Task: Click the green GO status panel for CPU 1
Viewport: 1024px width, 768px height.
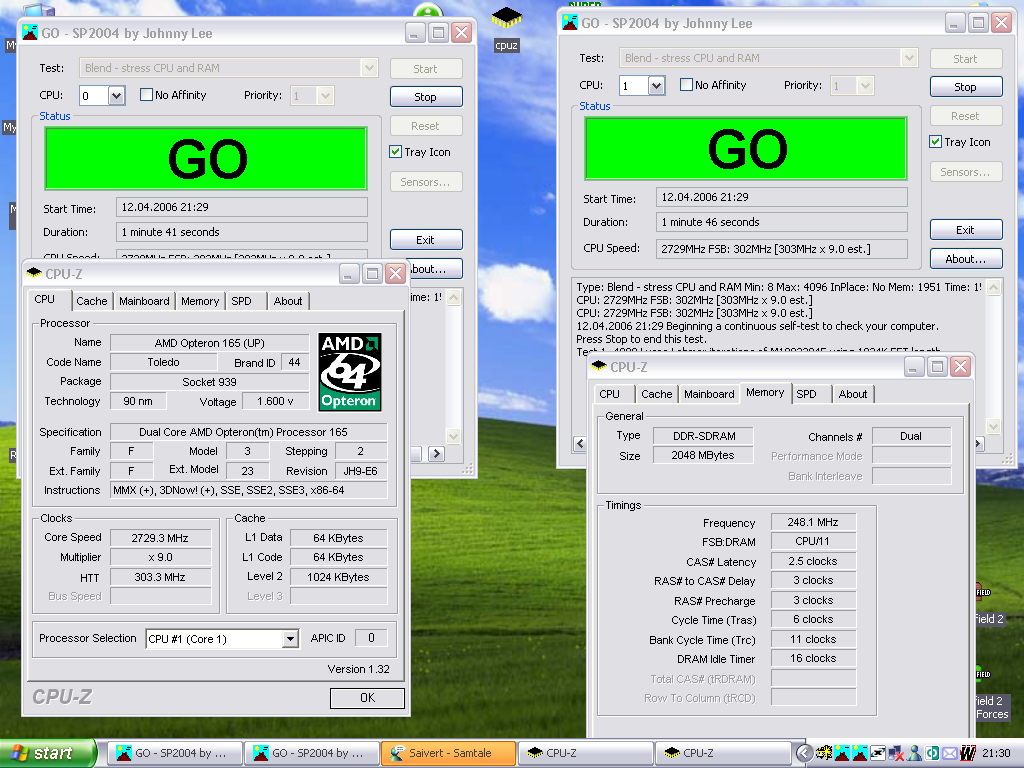Action: tap(746, 148)
